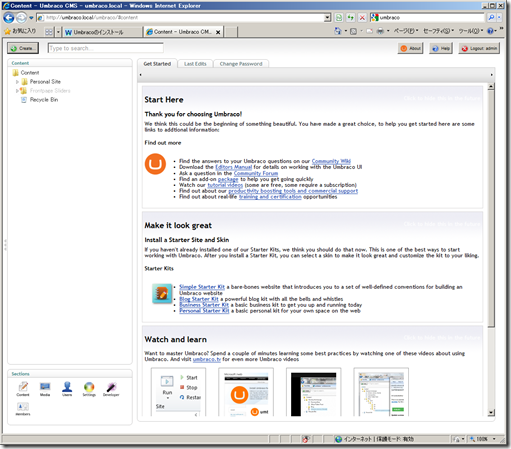The height and width of the screenshot is (449, 511).
Task: Open the IE Tools menu
Action: tap(471, 31)
